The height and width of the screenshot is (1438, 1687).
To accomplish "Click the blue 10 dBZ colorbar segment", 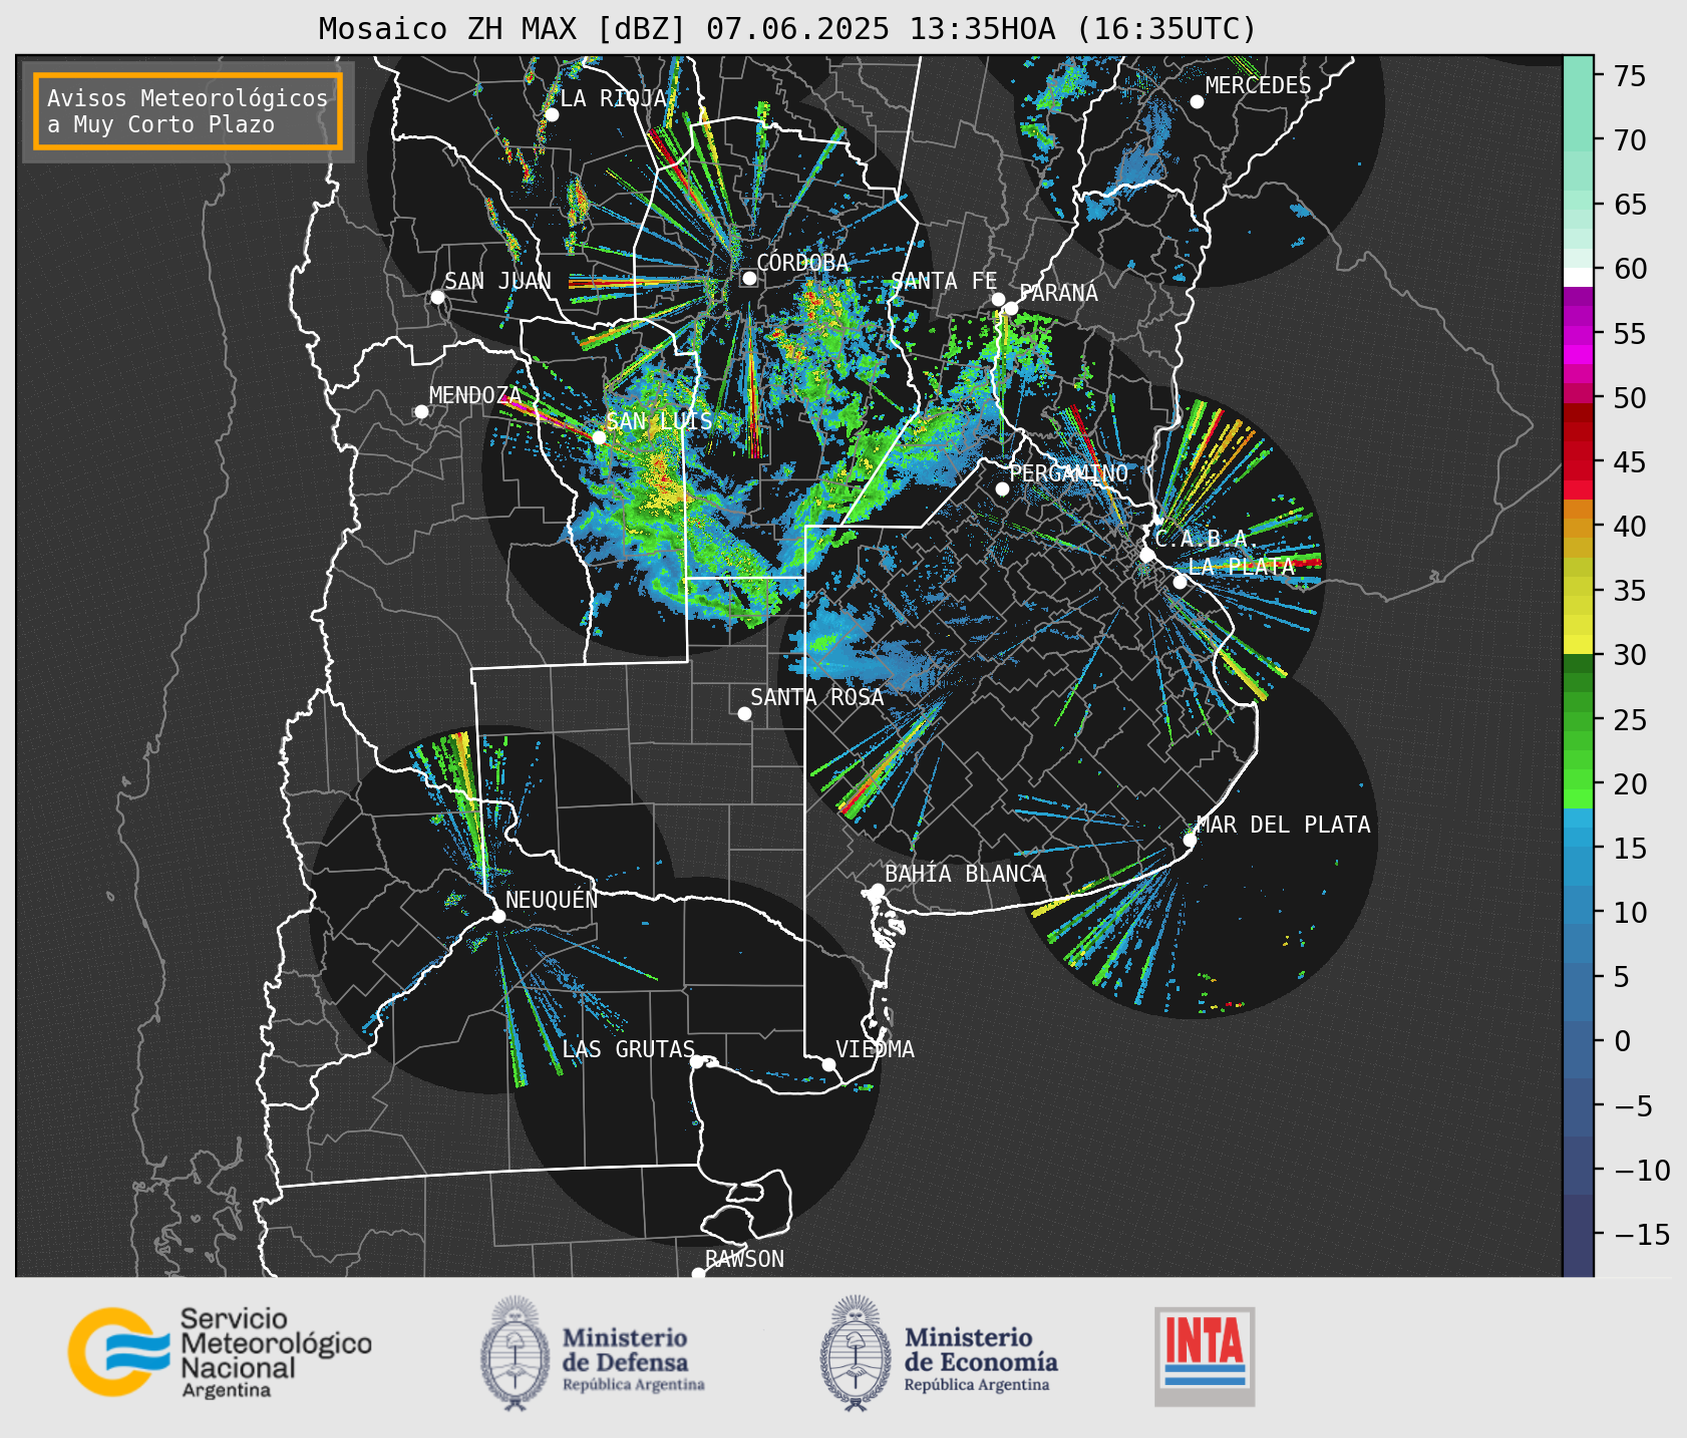I will coord(1578,913).
